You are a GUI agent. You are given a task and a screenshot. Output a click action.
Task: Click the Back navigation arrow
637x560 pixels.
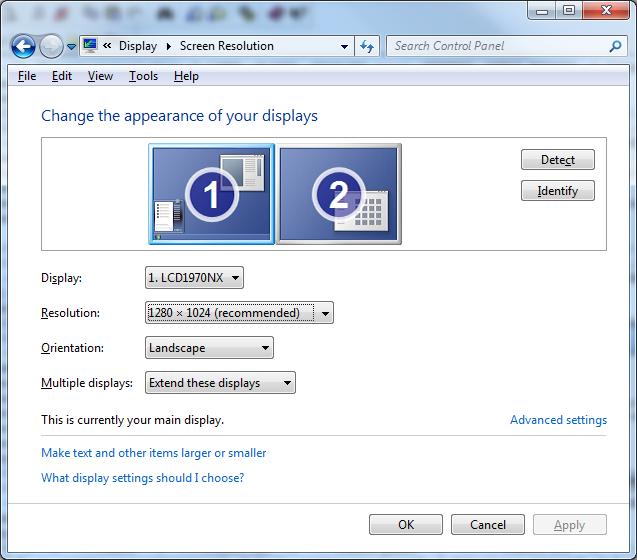pos(23,46)
